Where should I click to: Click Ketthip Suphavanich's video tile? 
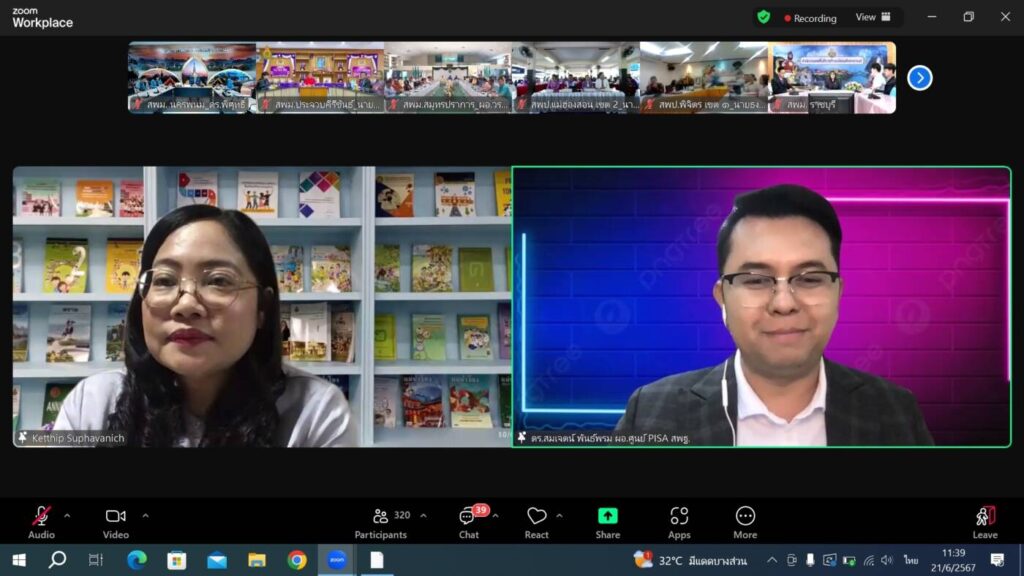coord(262,307)
